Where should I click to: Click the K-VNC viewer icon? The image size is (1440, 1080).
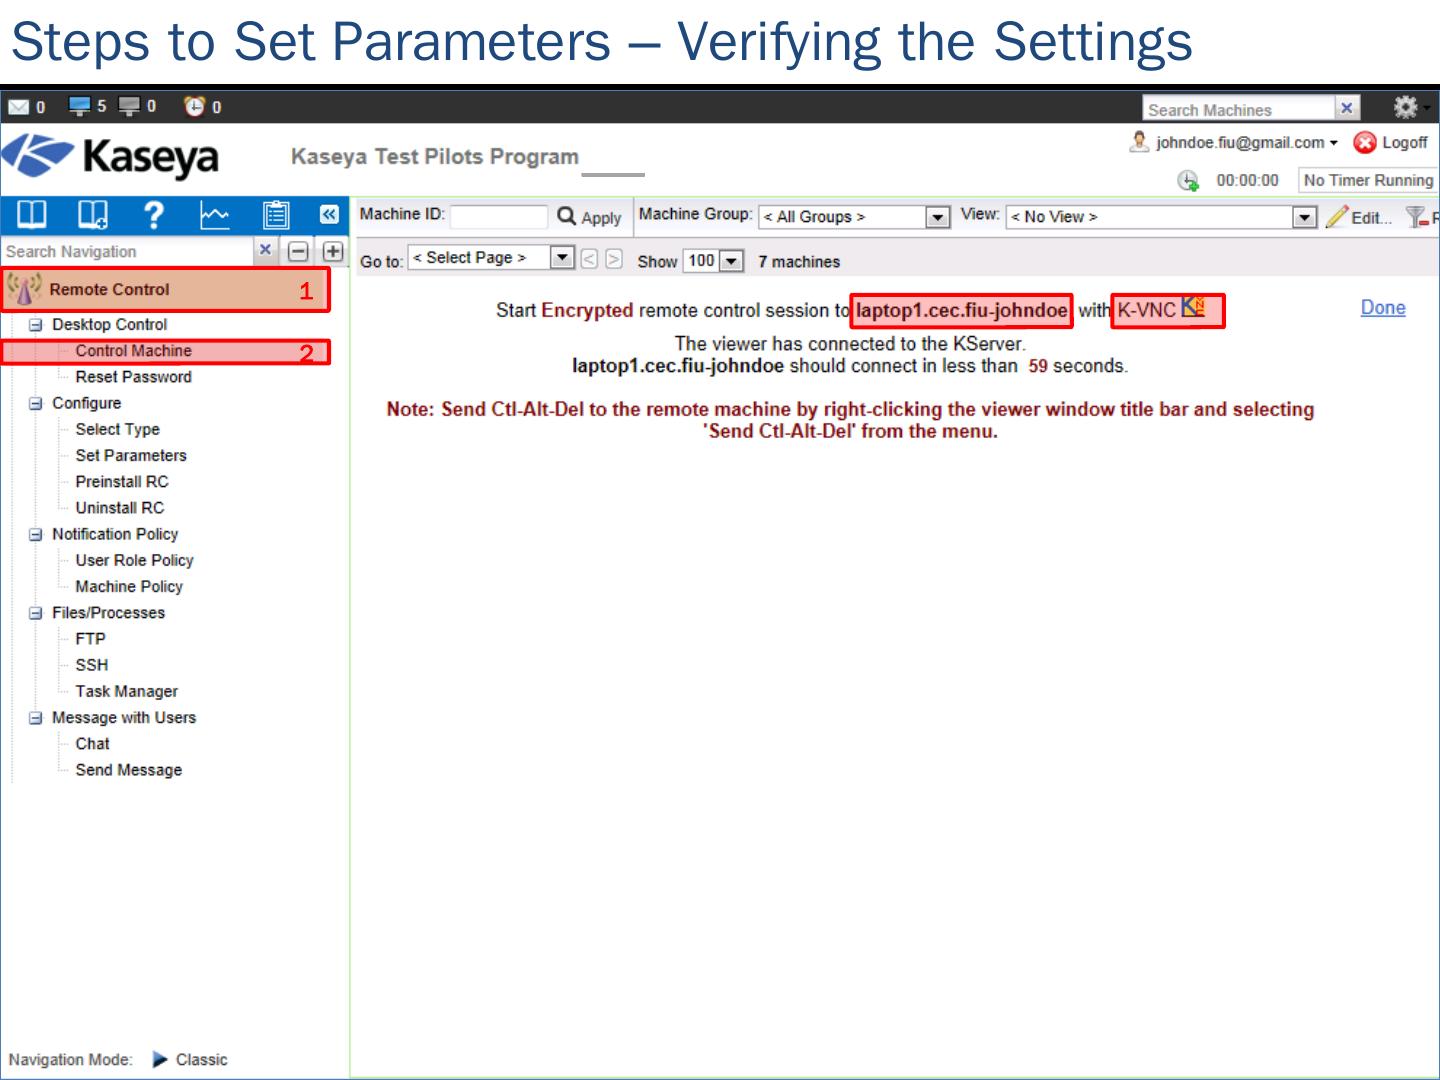coord(1193,308)
